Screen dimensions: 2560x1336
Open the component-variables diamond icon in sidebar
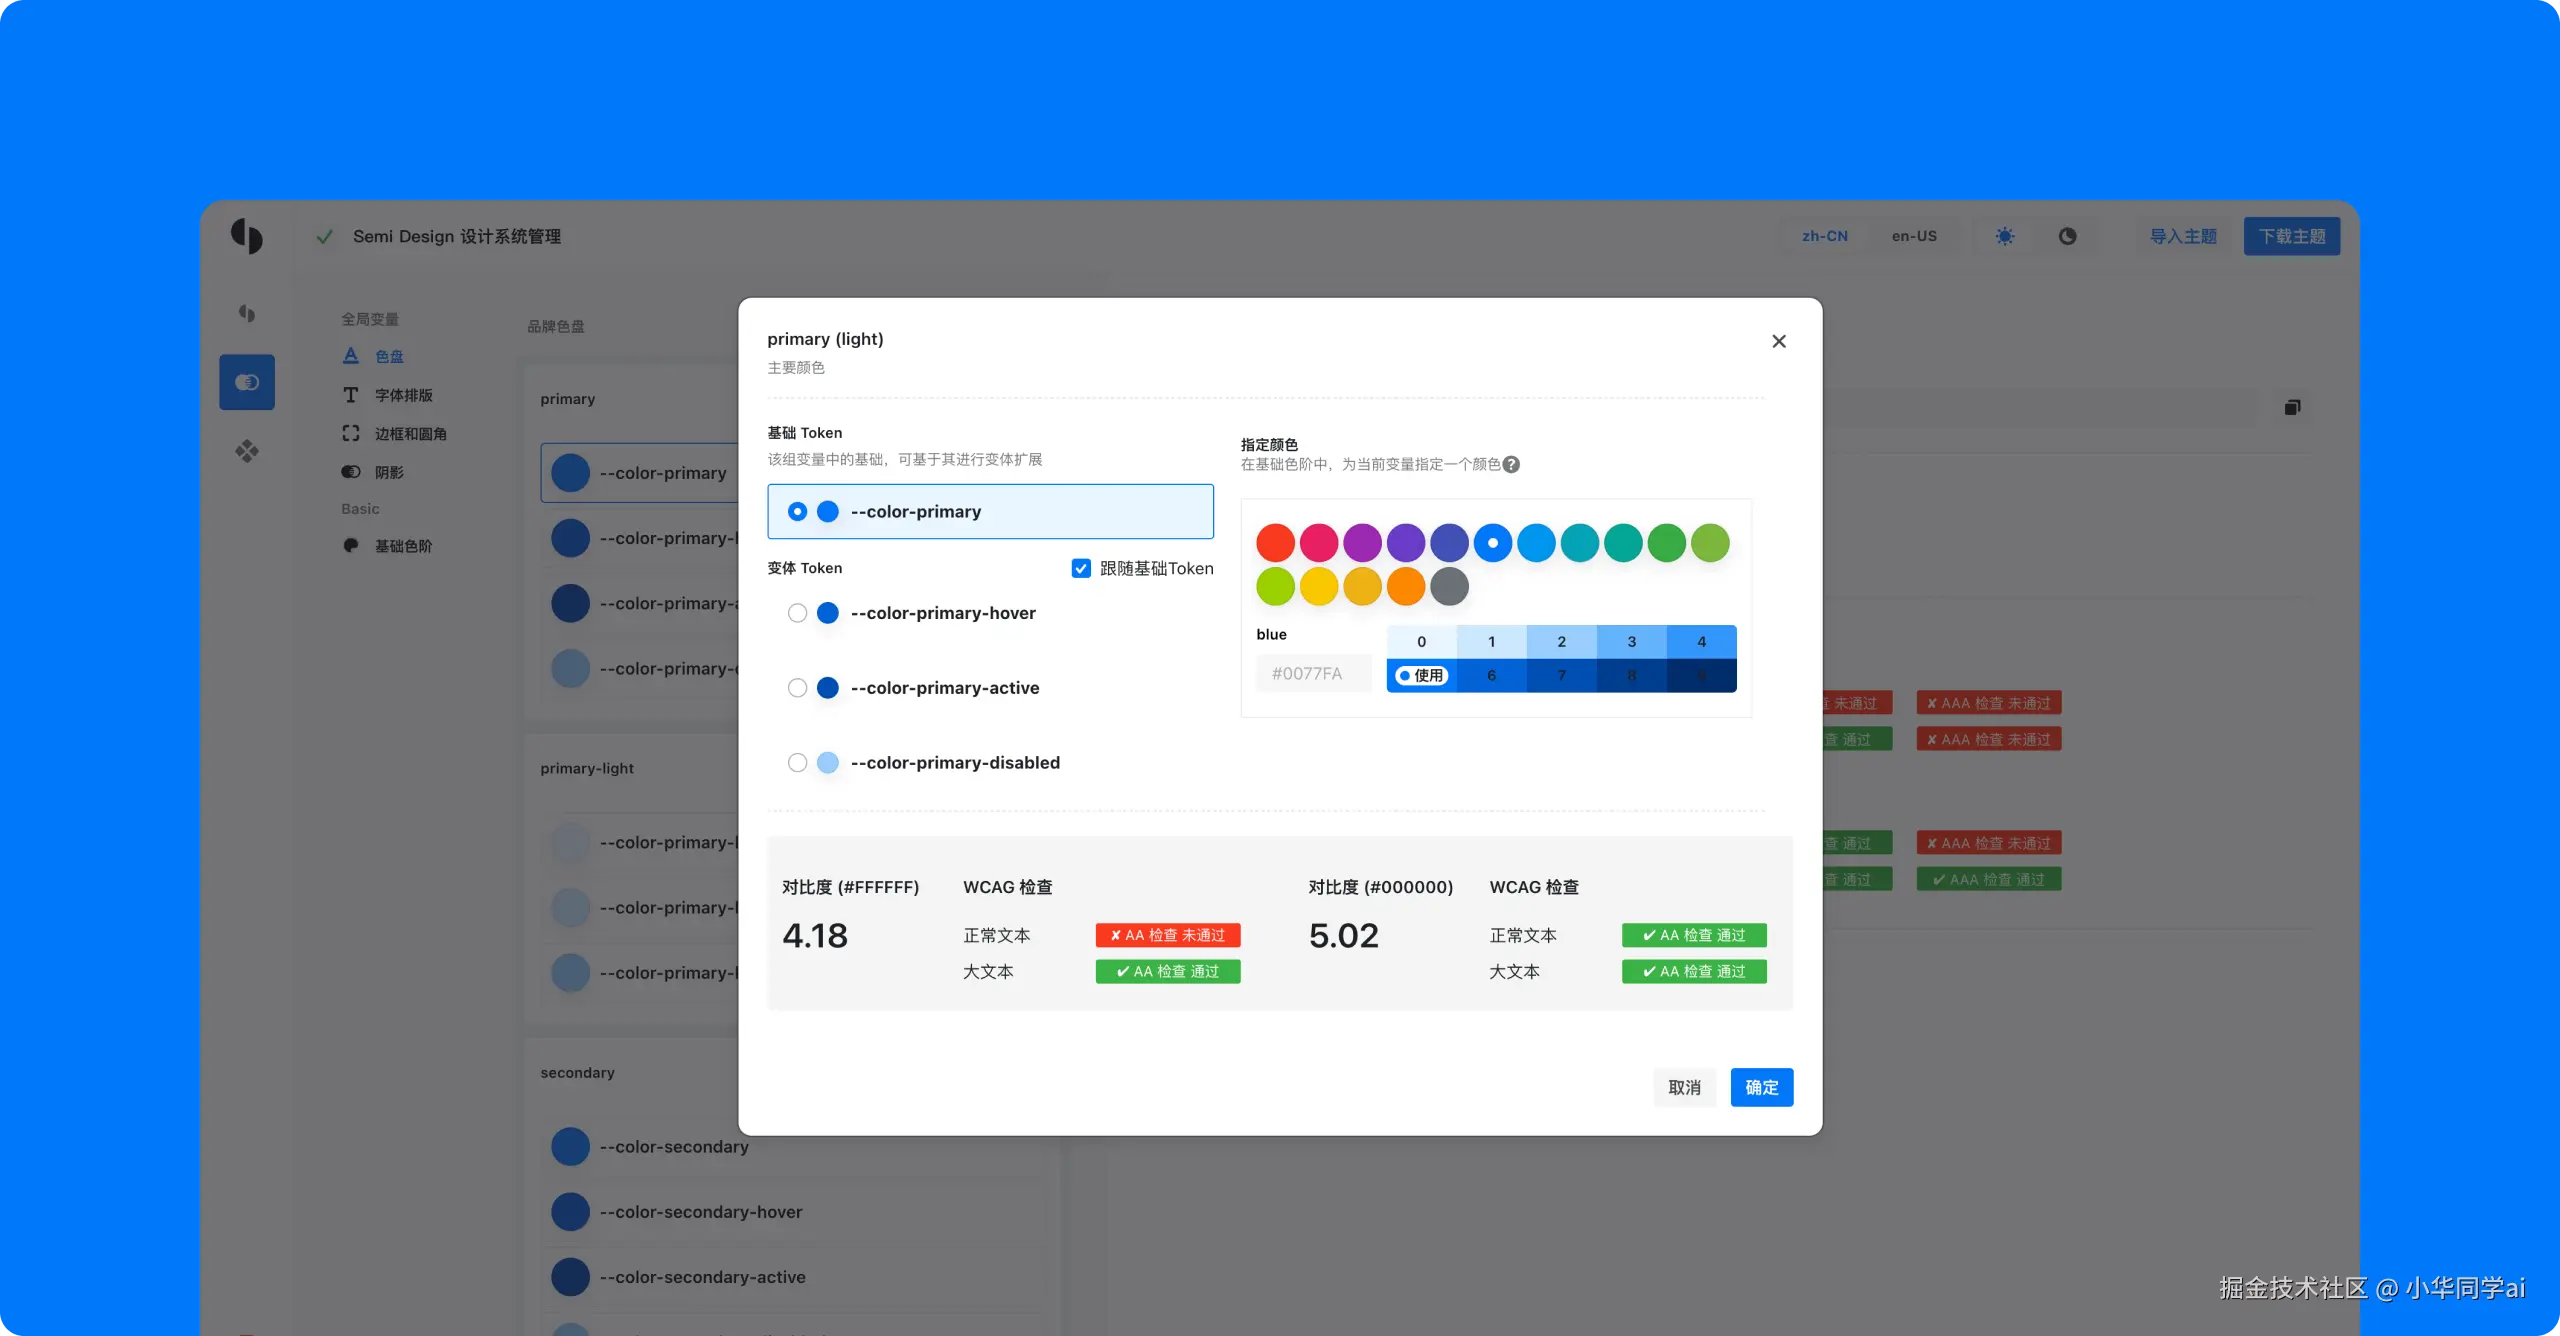(247, 451)
